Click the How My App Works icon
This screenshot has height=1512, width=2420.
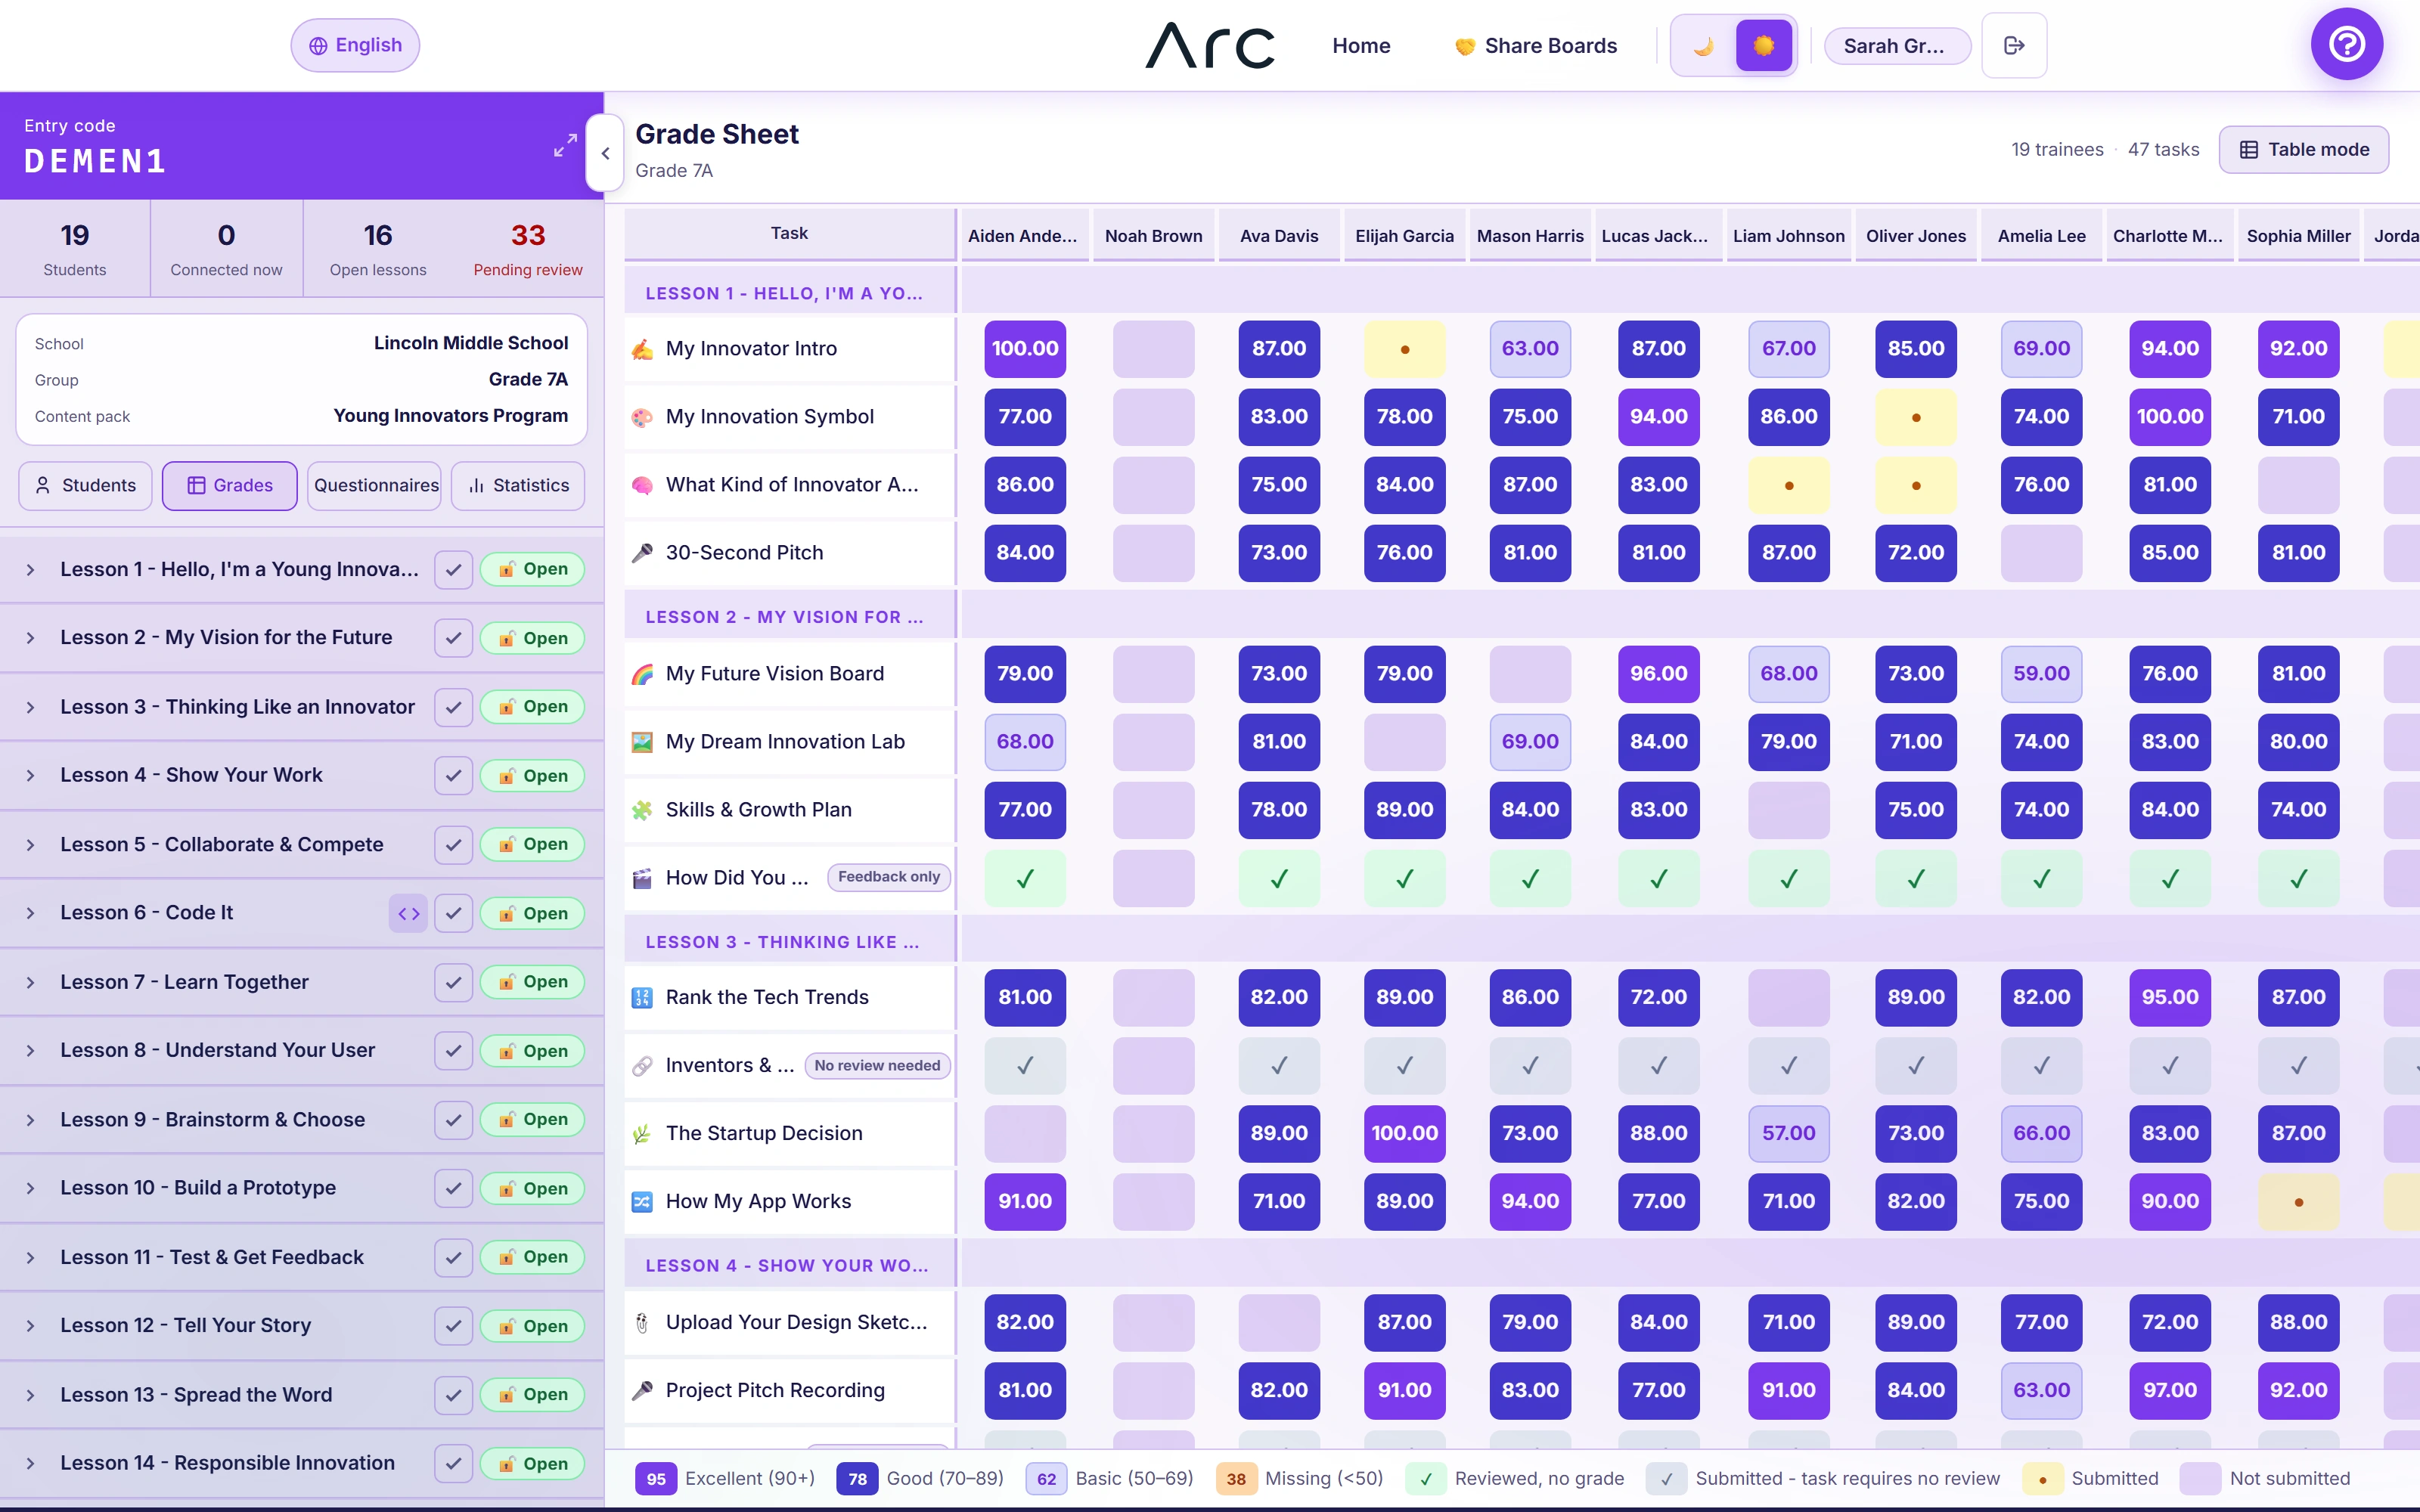coord(642,1201)
